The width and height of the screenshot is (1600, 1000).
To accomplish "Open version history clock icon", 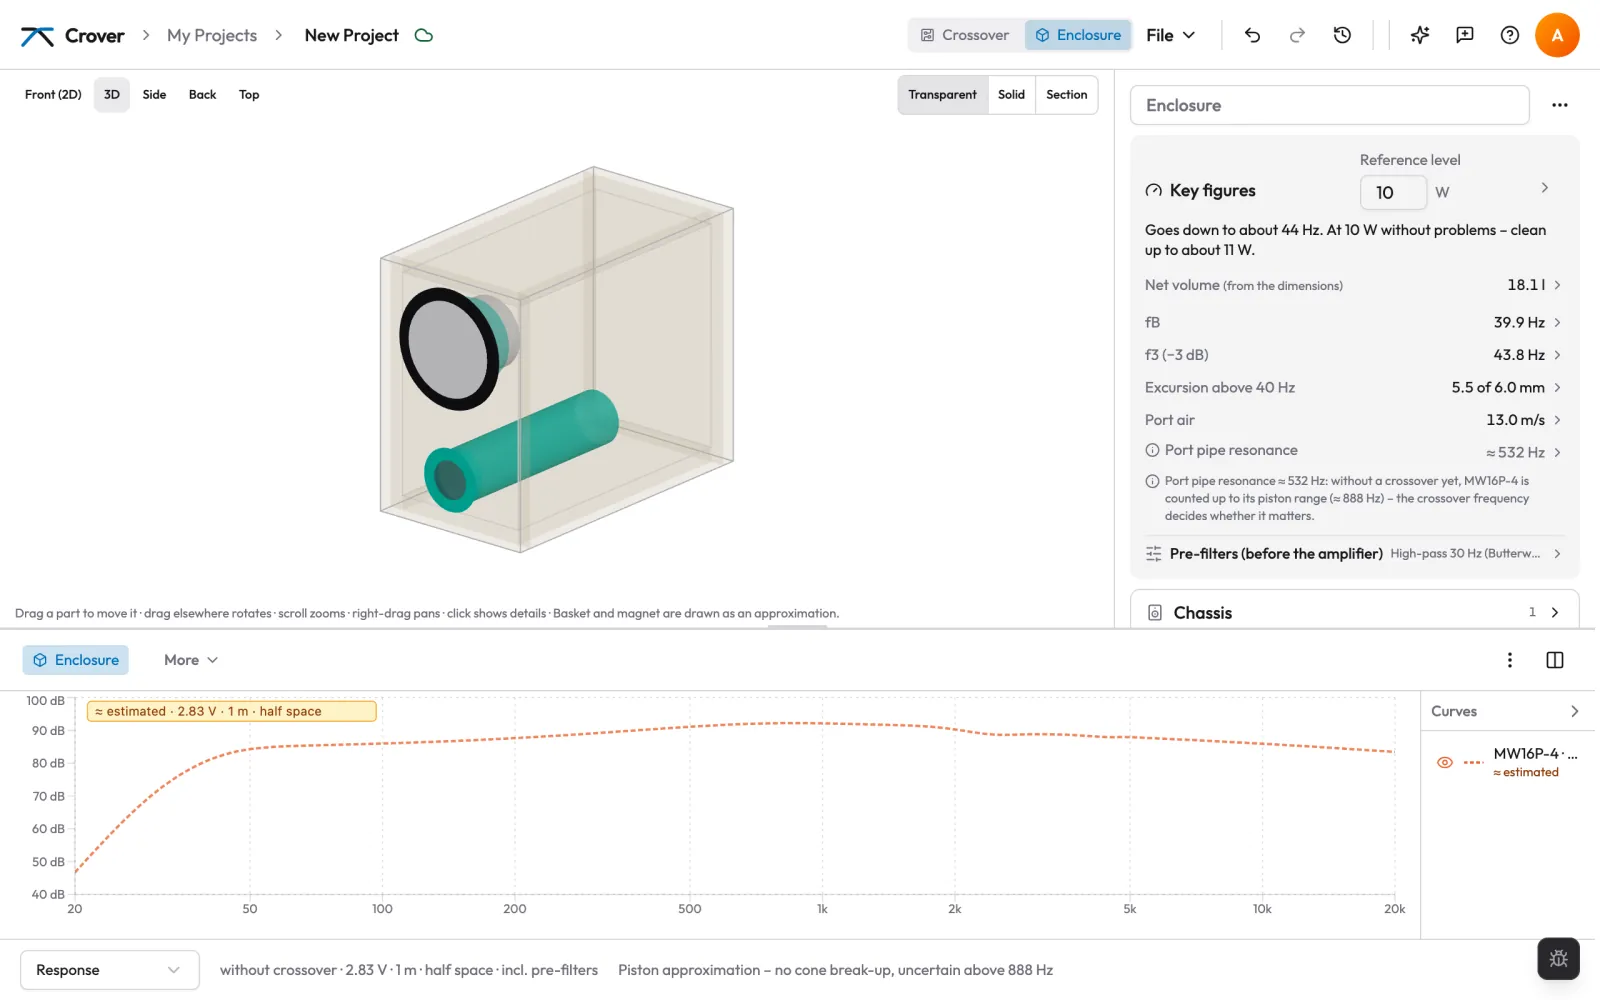I will 1342,35.
